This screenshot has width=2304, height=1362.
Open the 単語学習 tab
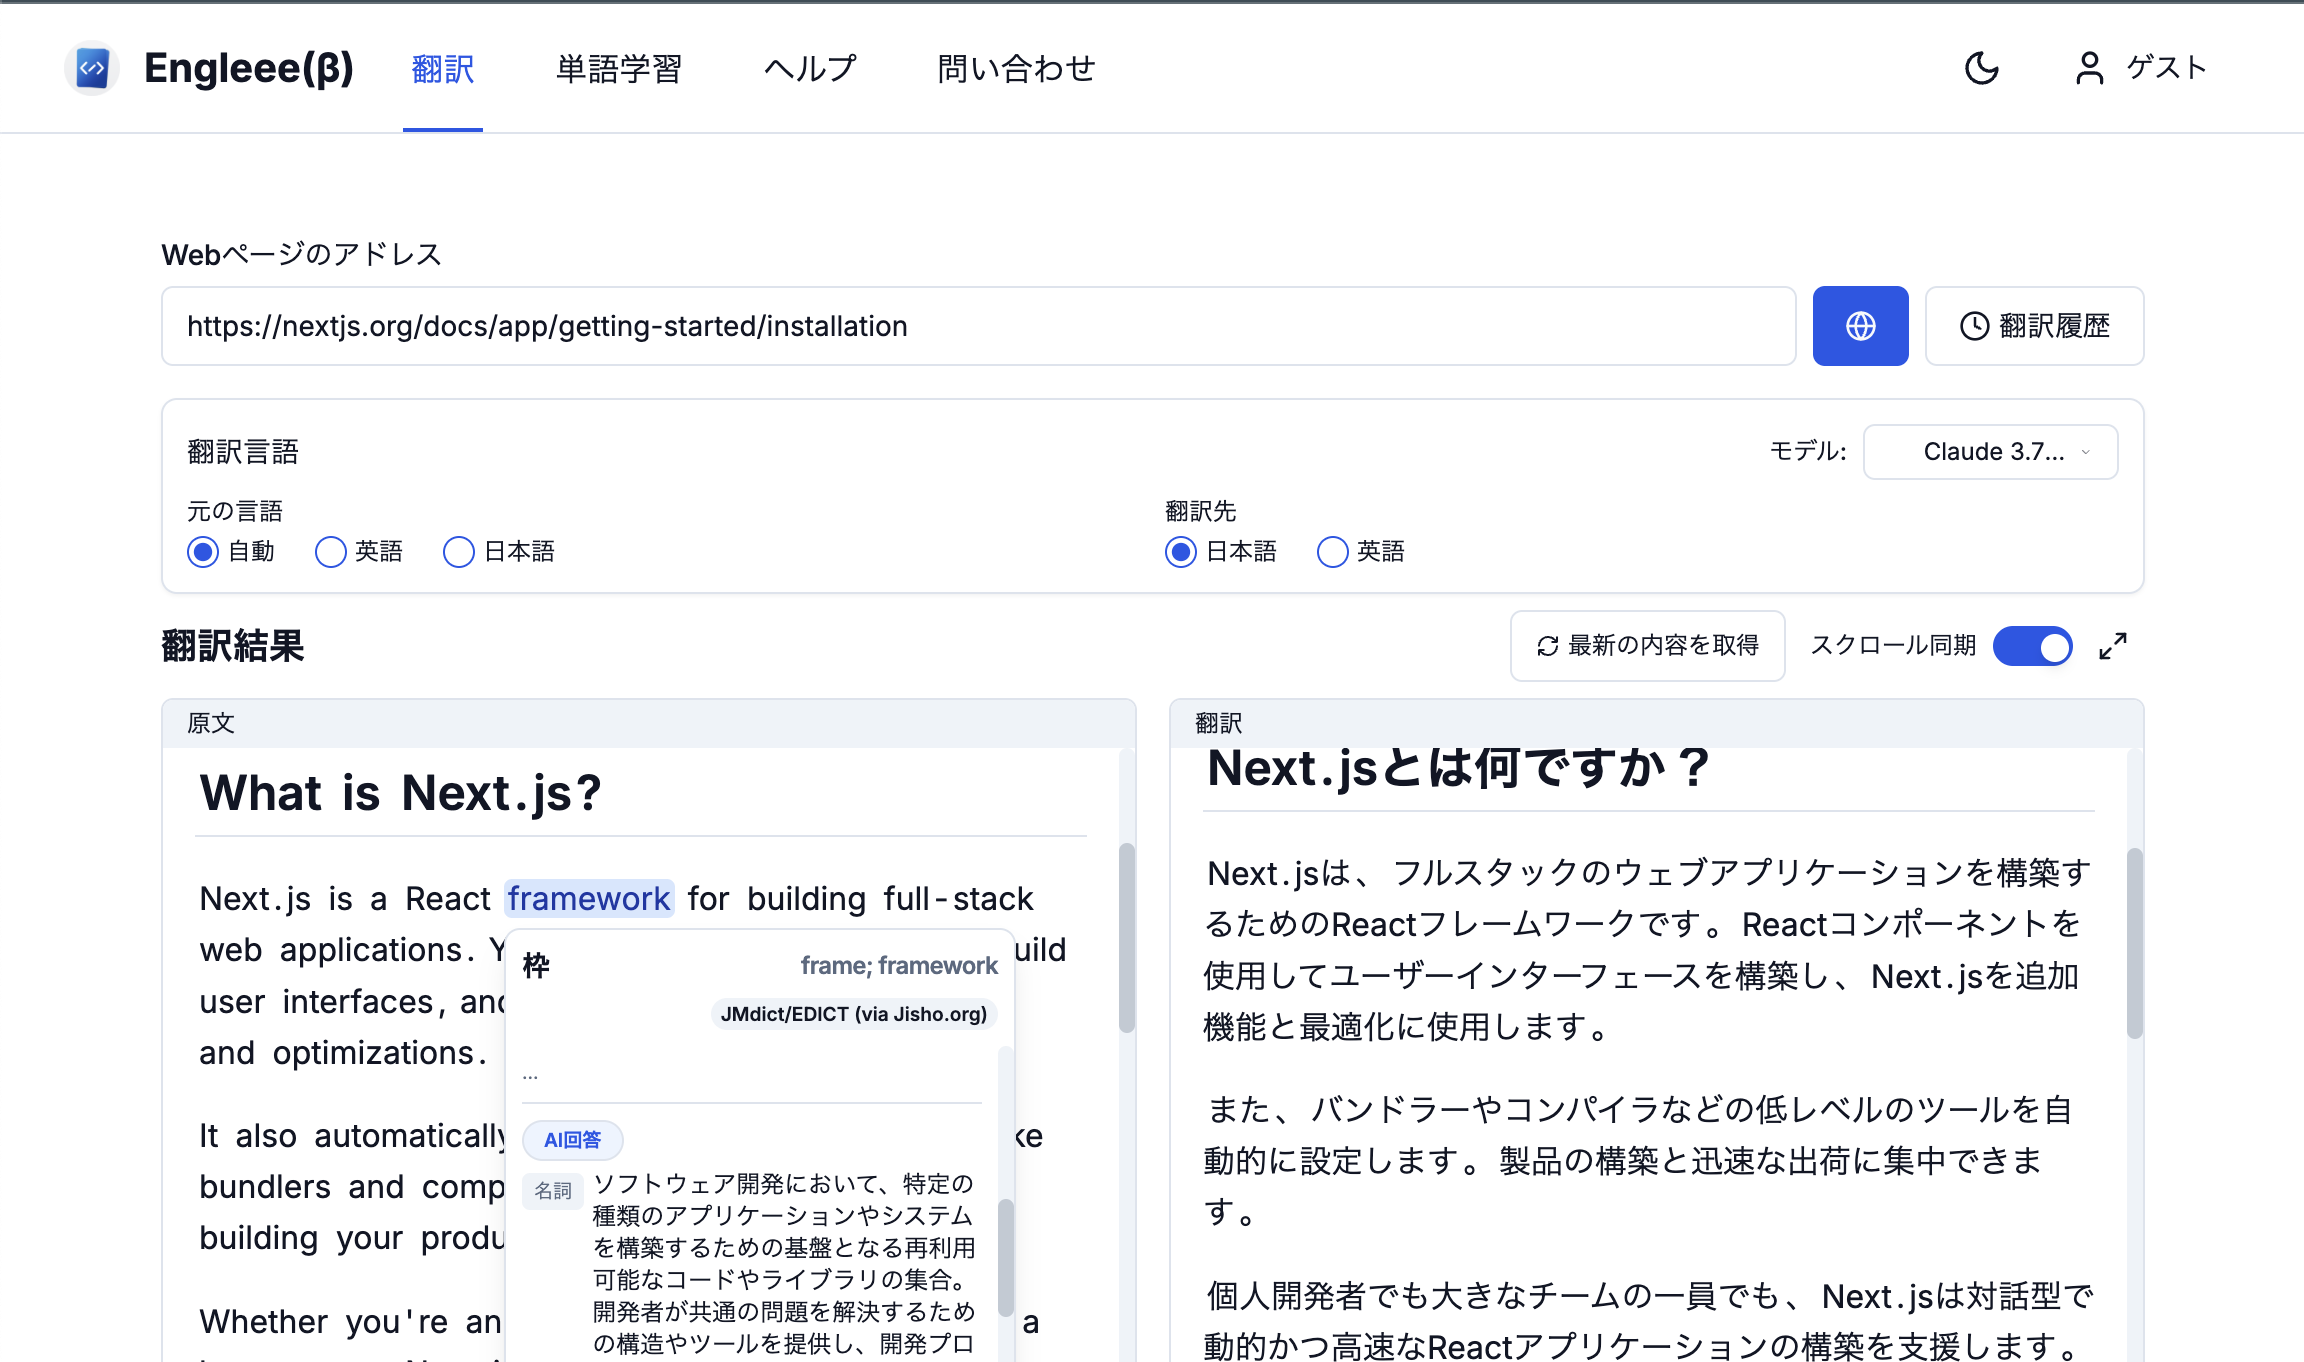click(x=619, y=69)
